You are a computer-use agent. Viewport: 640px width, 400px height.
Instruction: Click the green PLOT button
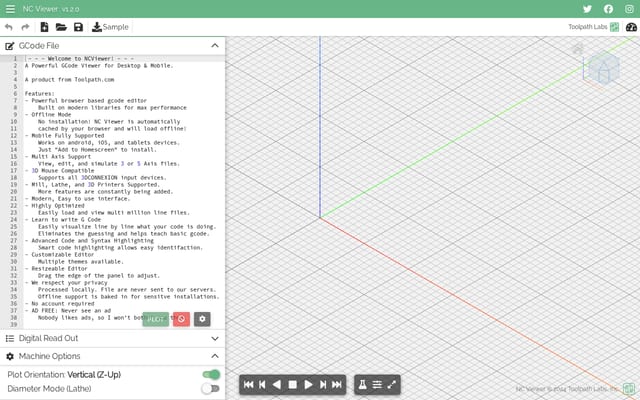coord(156,319)
